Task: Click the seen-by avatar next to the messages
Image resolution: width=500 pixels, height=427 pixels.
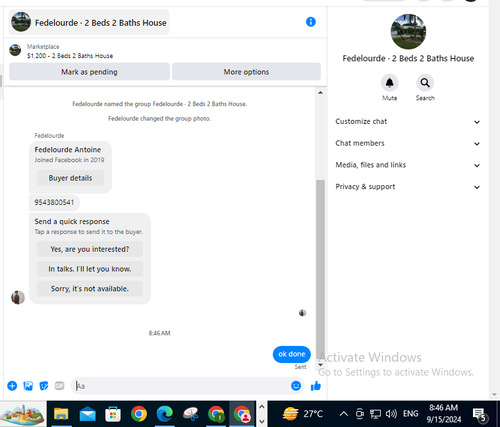Action: point(302,313)
